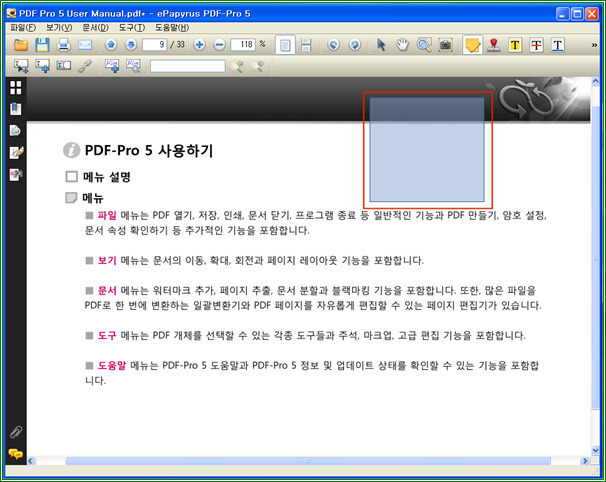Image resolution: width=606 pixels, height=482 pixels.
Task: Save the document with the floppy disk icon
Action: tap(42, 45)
